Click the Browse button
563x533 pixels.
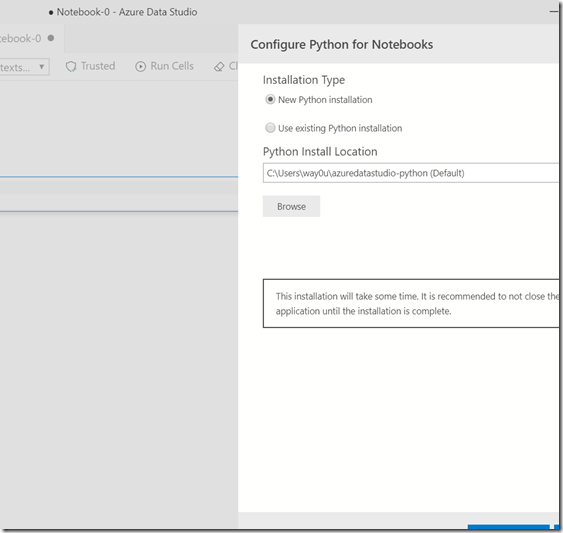(x=291, y=207)
